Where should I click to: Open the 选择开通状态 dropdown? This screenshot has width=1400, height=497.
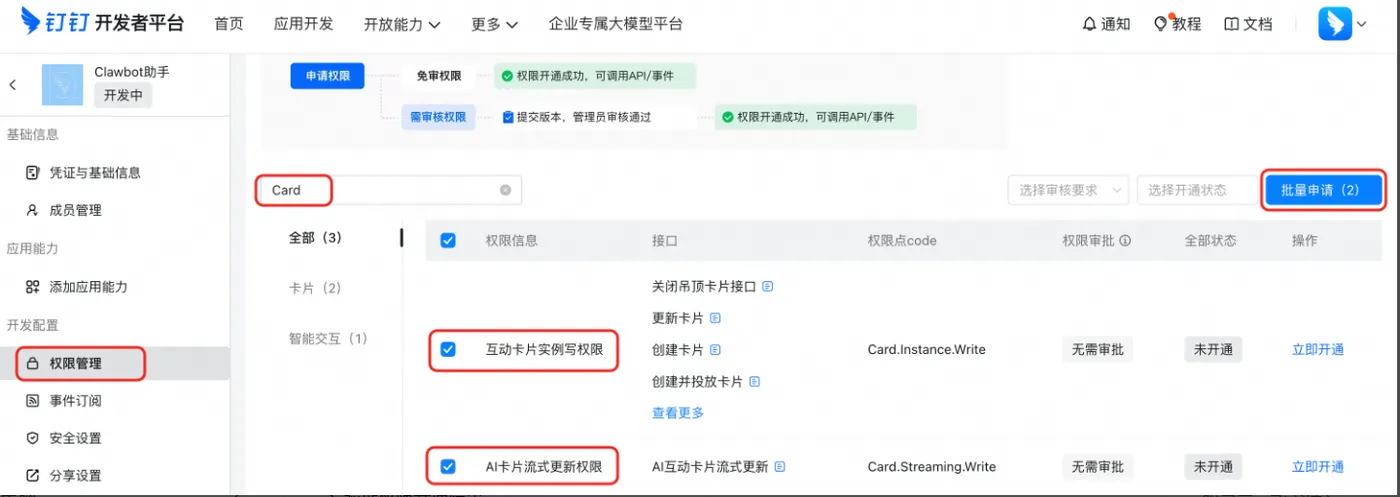(1196, 190)
